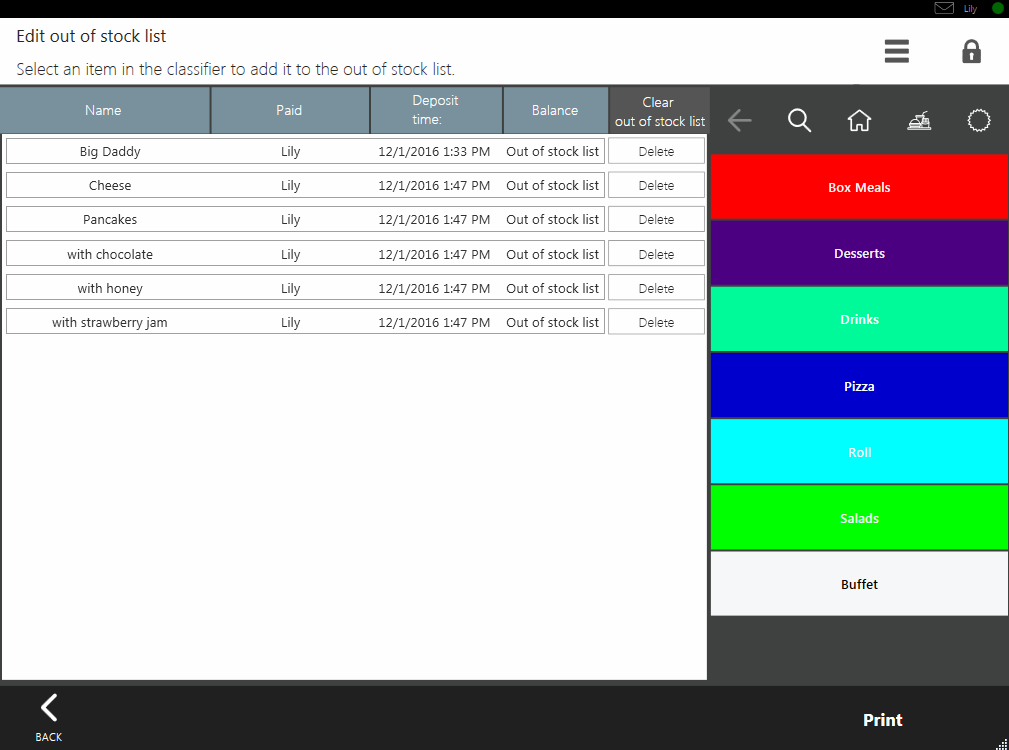Delete Big Daddy from out of stock list
Screen dimensions: 1009x750
pos(656,152)
